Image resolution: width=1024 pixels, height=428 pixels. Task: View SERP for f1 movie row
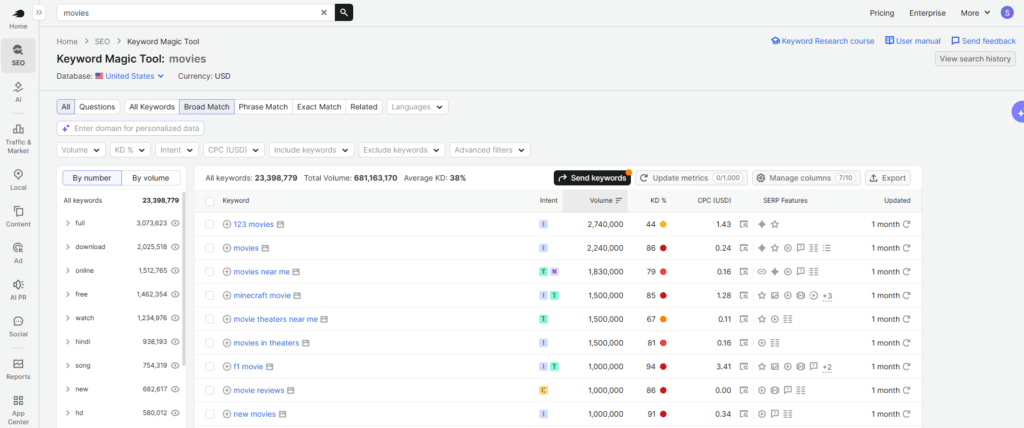pos(744,367)
